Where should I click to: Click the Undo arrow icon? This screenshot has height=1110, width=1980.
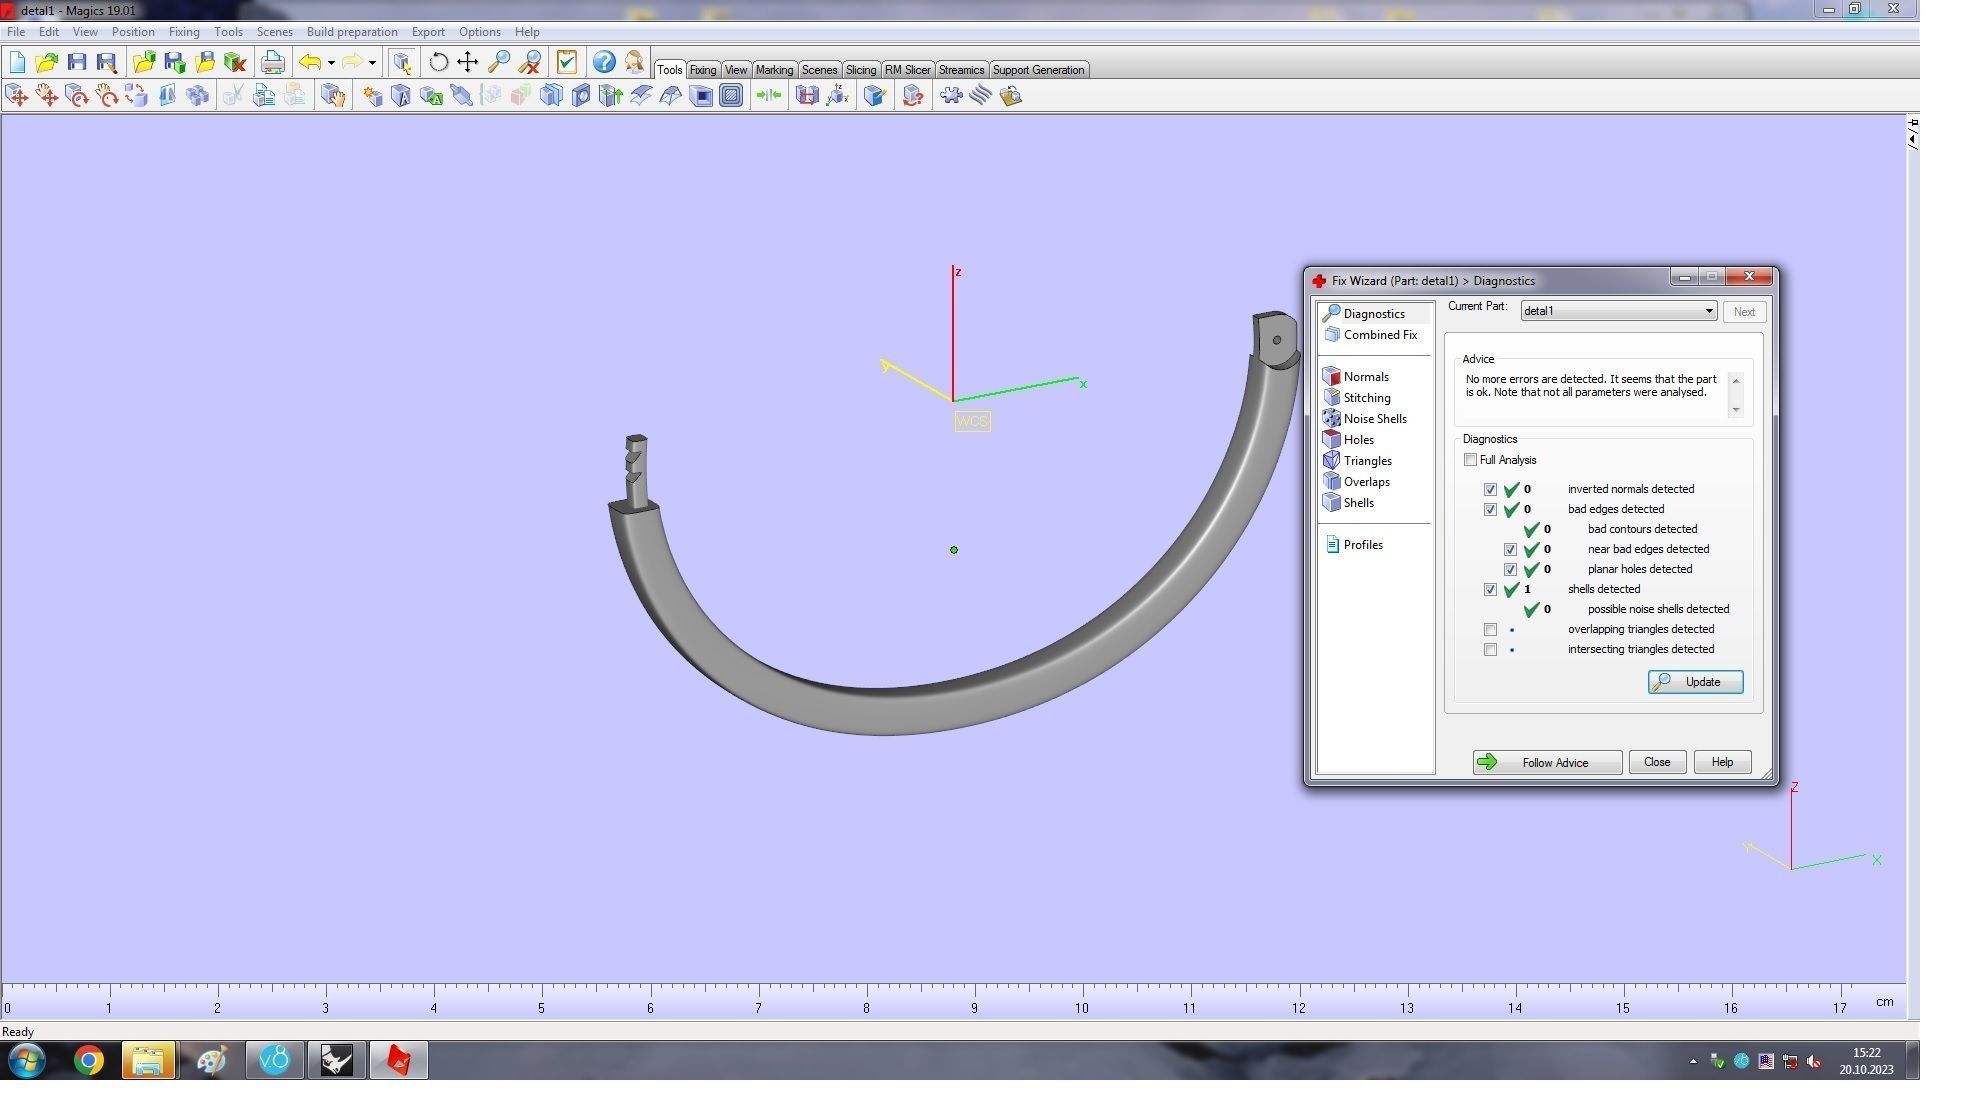tap(310, 62)
